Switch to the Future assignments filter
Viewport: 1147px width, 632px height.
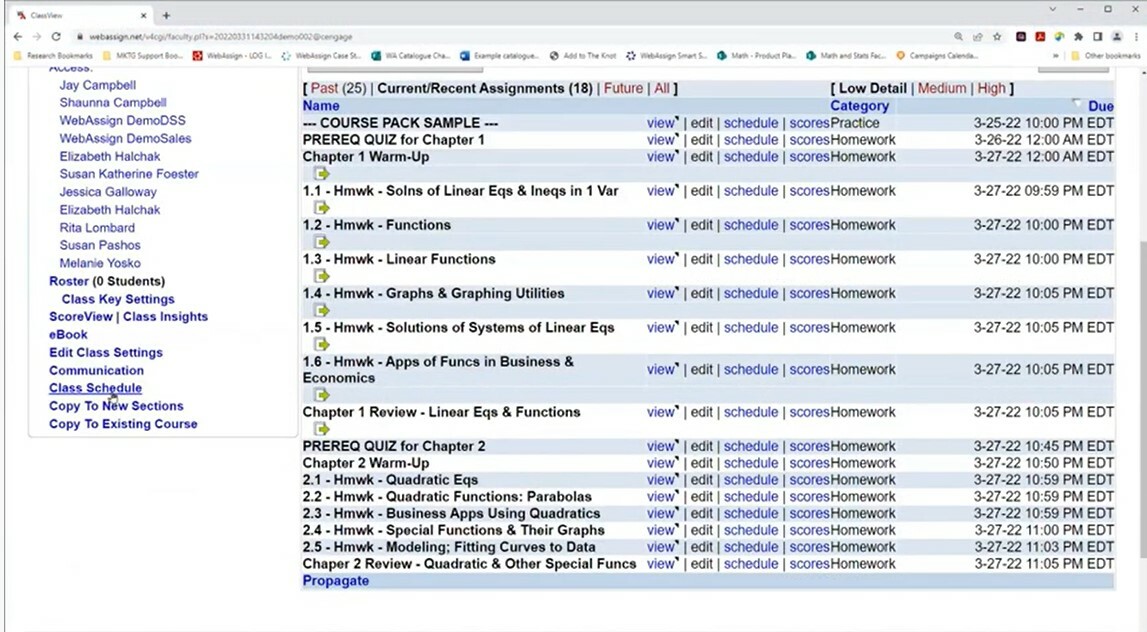tap(622, 88)
